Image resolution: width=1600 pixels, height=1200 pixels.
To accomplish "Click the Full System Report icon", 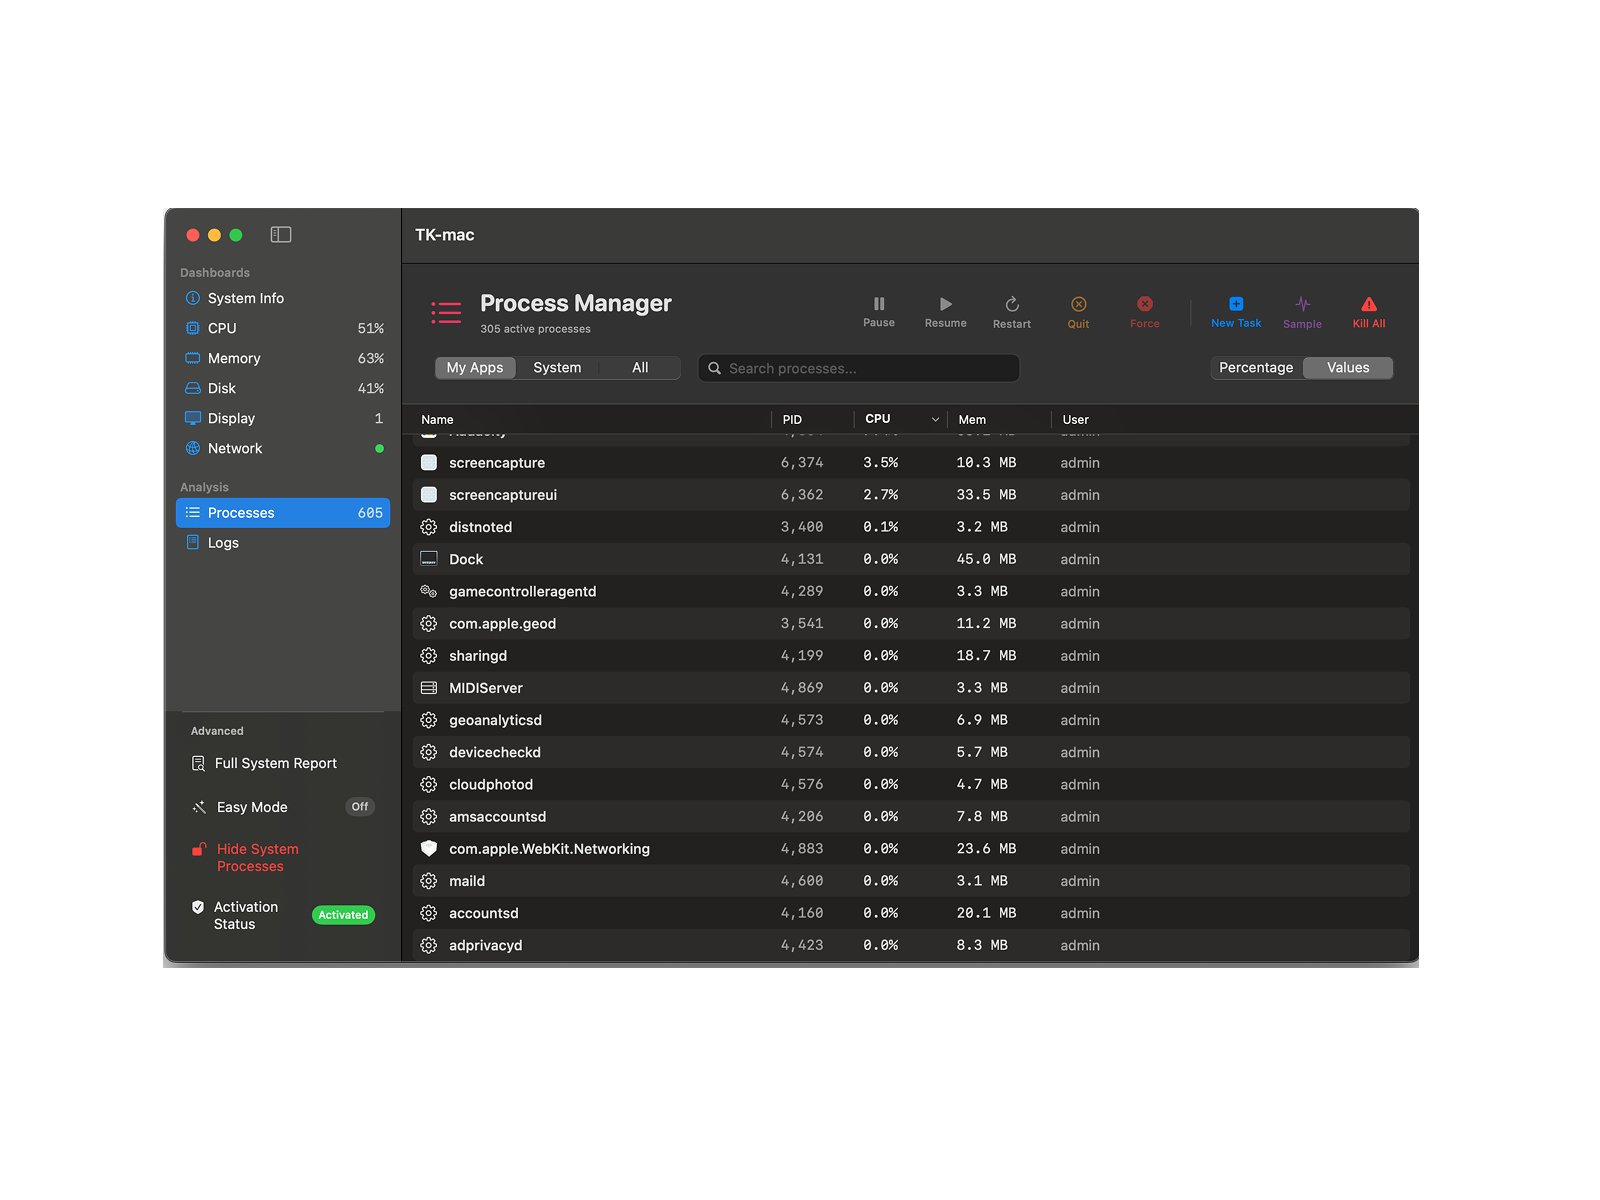I will [198, 763].
